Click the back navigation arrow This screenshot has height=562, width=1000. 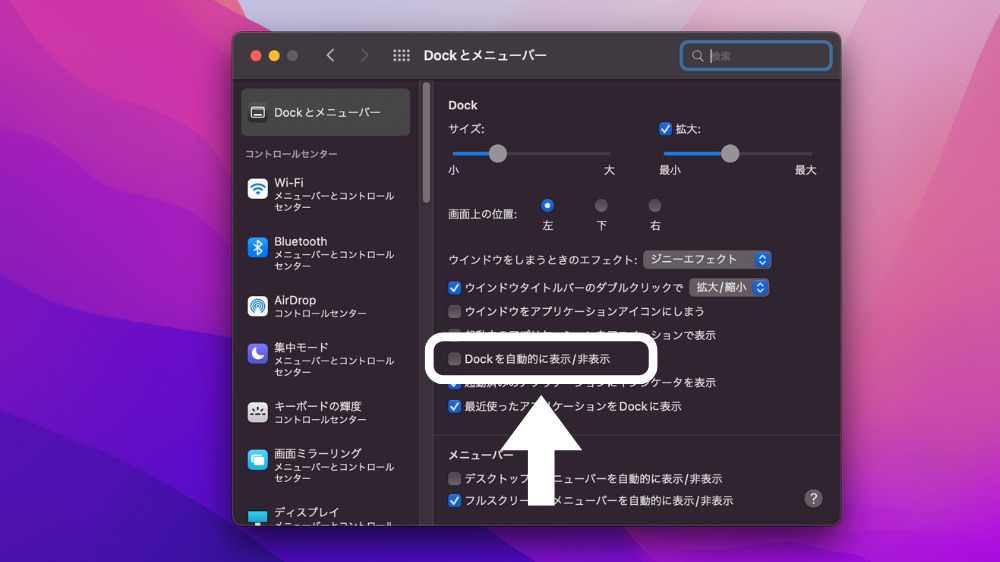330,55
